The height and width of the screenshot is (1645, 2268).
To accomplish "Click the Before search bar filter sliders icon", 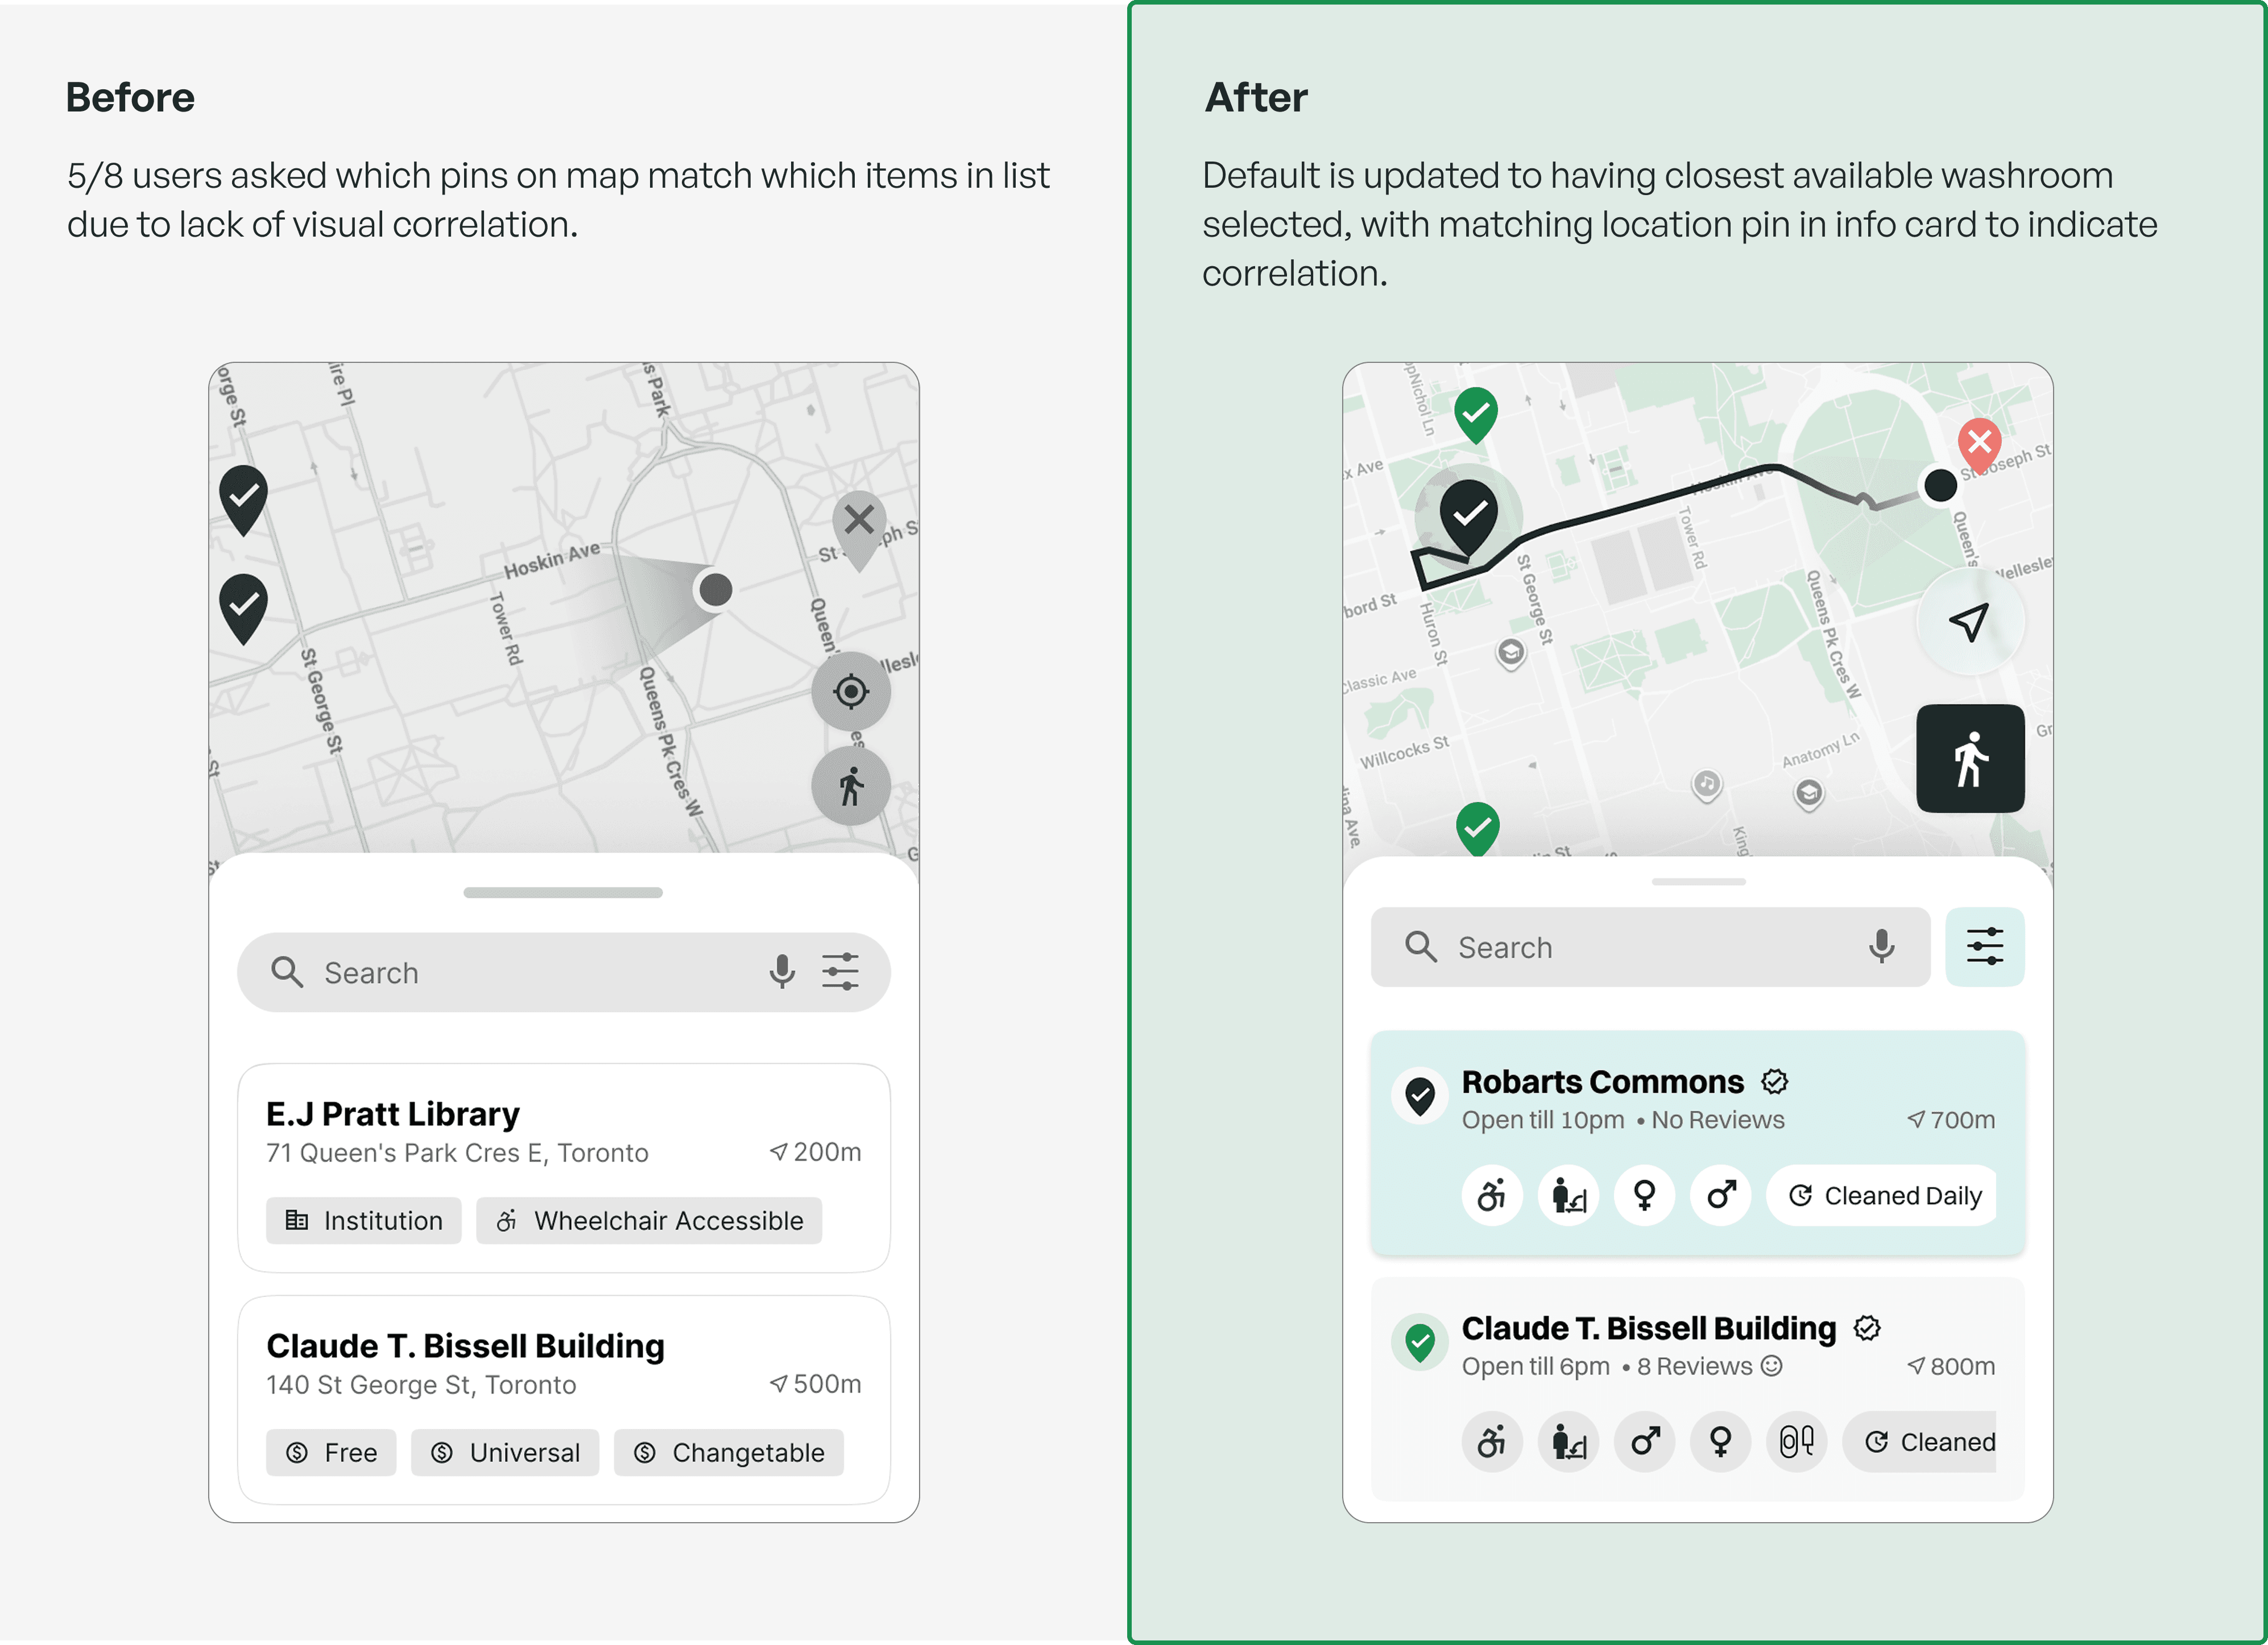I will tap(840, 971).
